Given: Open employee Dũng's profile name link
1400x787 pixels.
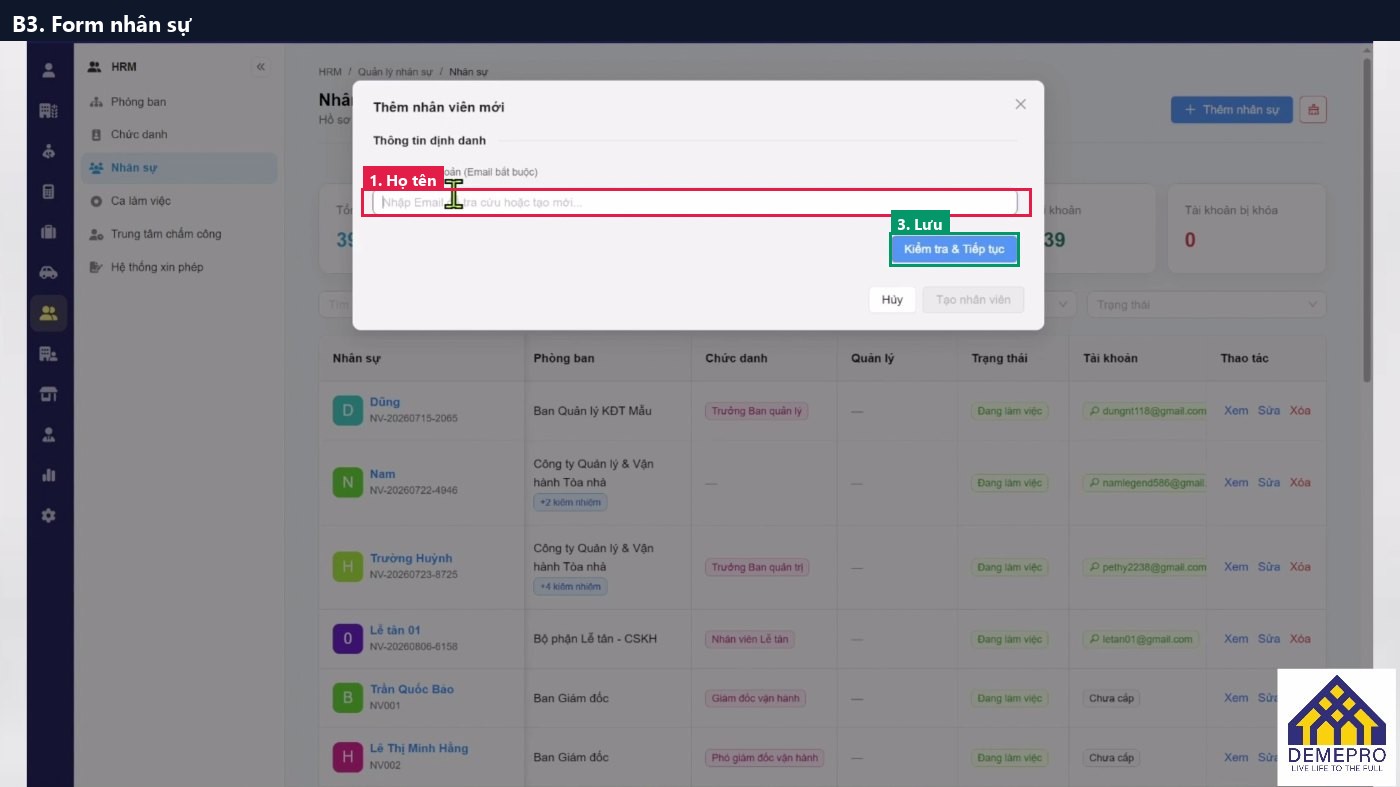Looking at the screenshot, I should [x=385, y=402].
